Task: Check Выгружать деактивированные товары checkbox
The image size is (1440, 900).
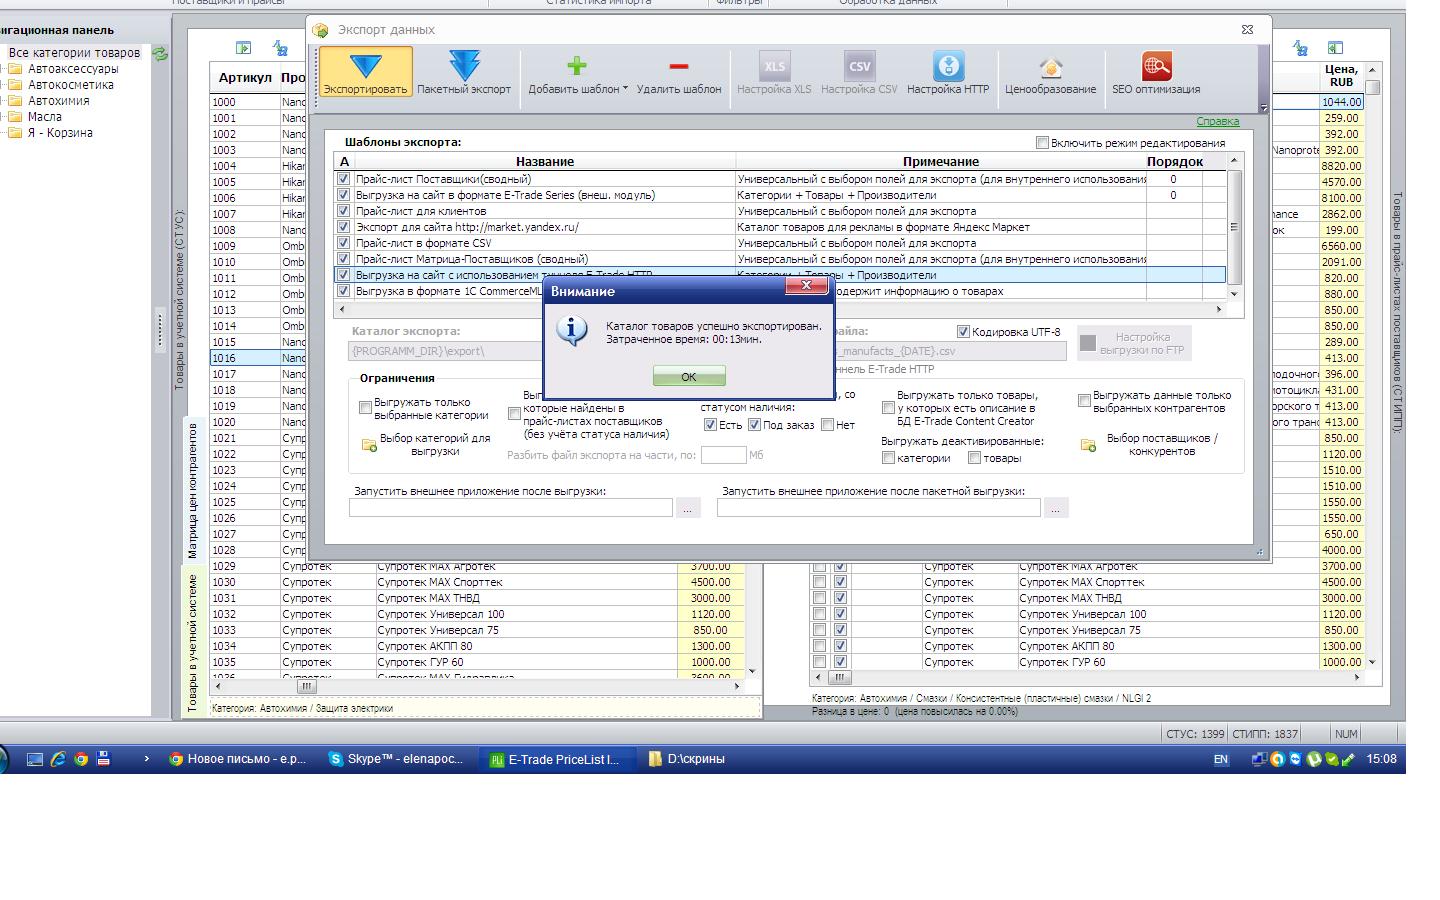Action: click(x=974, y=458)
